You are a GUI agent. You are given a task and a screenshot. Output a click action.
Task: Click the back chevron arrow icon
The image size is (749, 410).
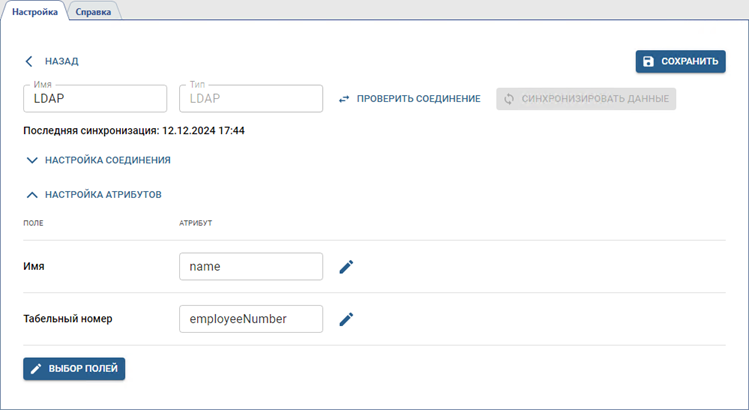click(x=29, y=61)
